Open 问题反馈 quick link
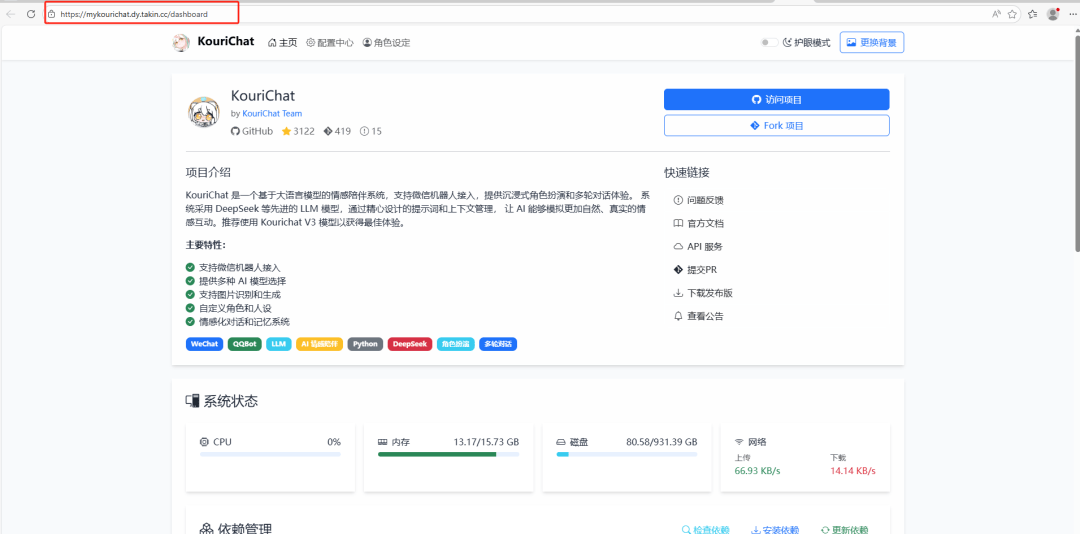This screenshot has height=534, width=1080. point(698,201)
